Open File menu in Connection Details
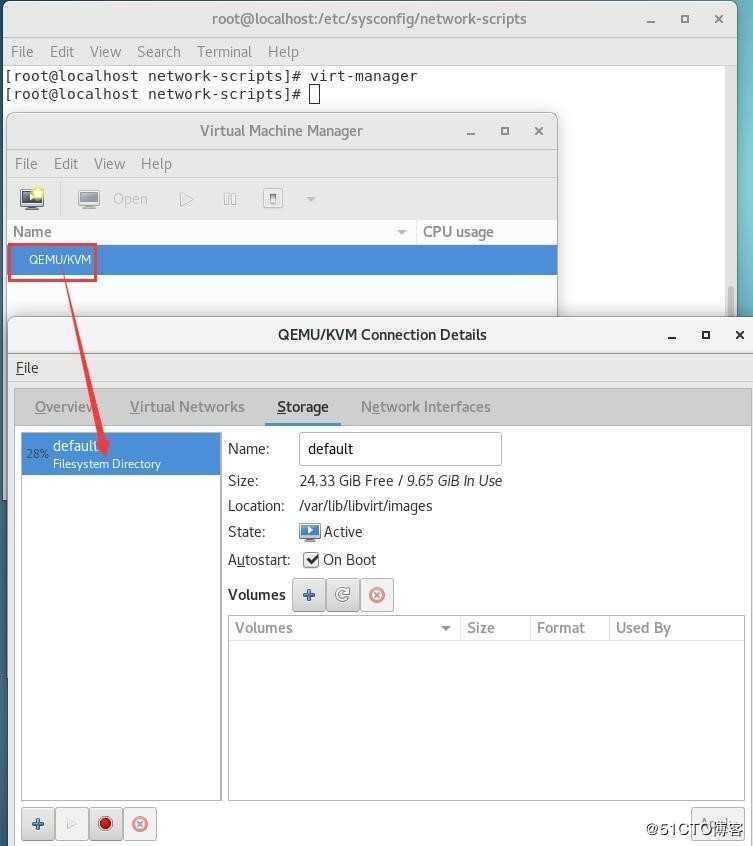 [x=27, y=368]
